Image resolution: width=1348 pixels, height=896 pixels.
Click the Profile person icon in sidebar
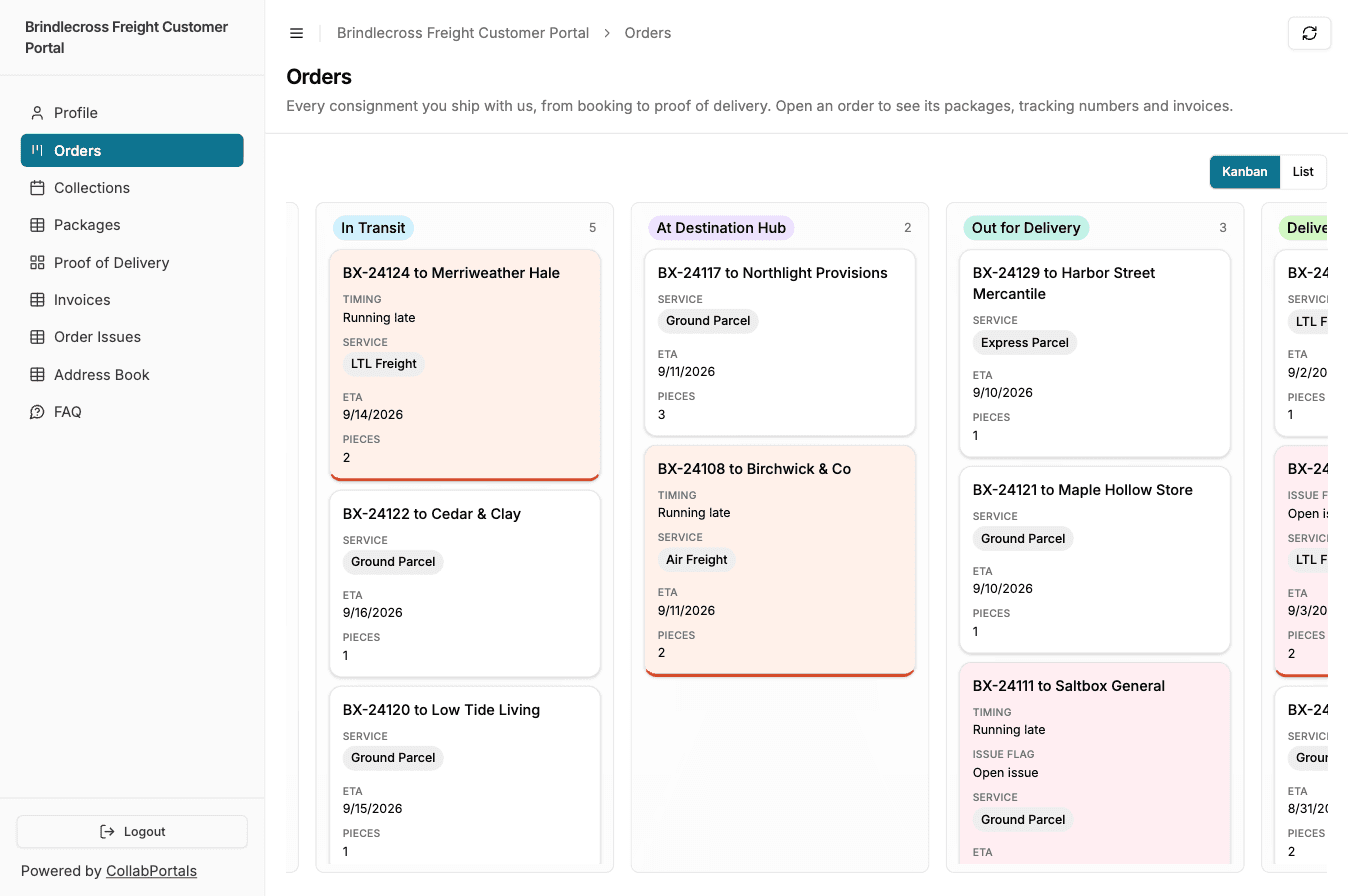[x=37, y=113]
